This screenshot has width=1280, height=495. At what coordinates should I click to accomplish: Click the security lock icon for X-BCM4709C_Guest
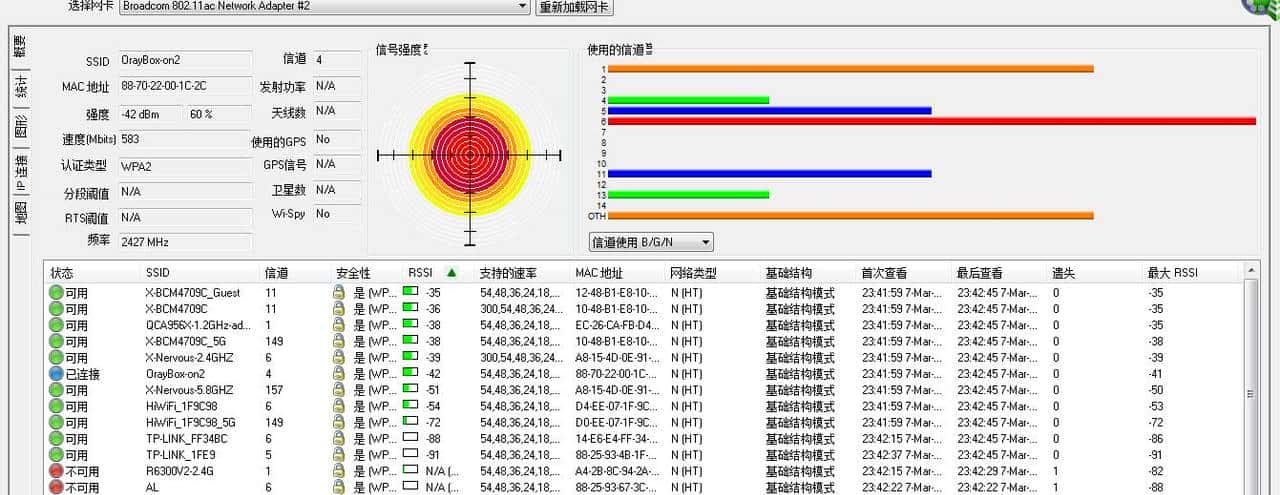click(339, 293)
